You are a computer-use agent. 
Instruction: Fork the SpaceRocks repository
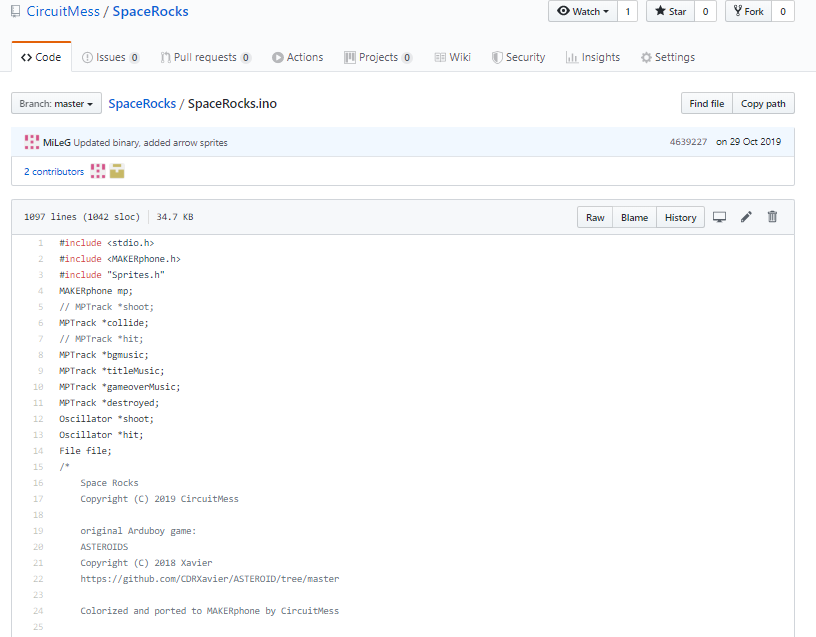[749, 11]
